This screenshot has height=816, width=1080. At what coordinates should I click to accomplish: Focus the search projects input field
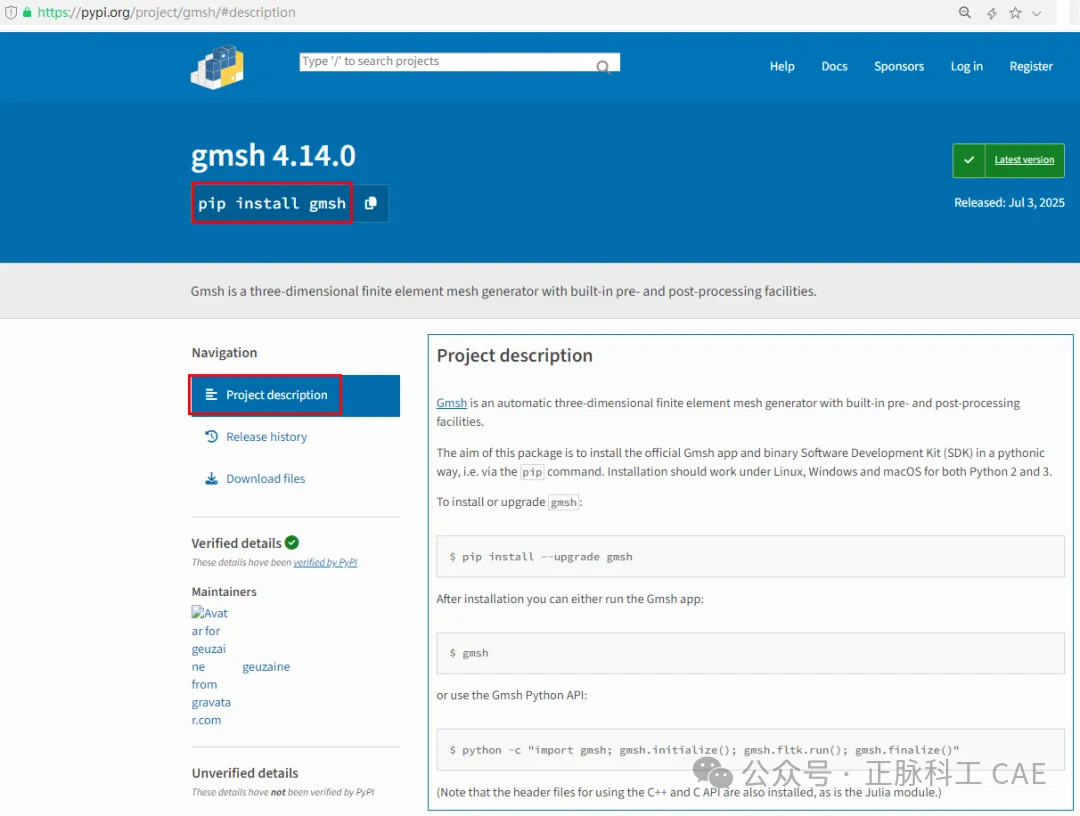pos(445,62)
